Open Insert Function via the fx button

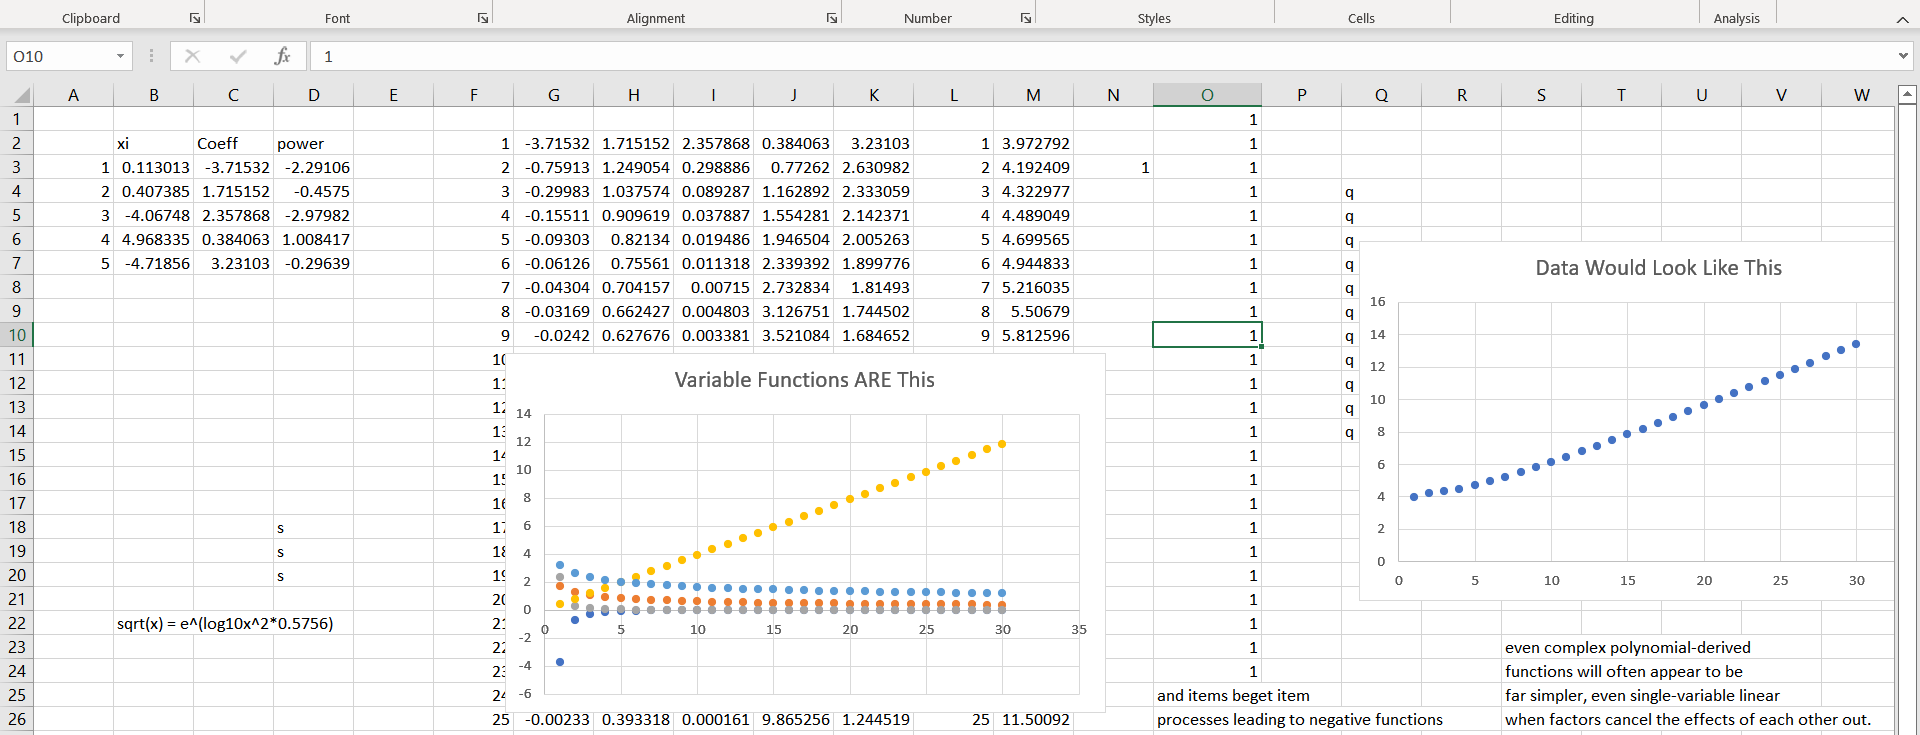point(283,56)
